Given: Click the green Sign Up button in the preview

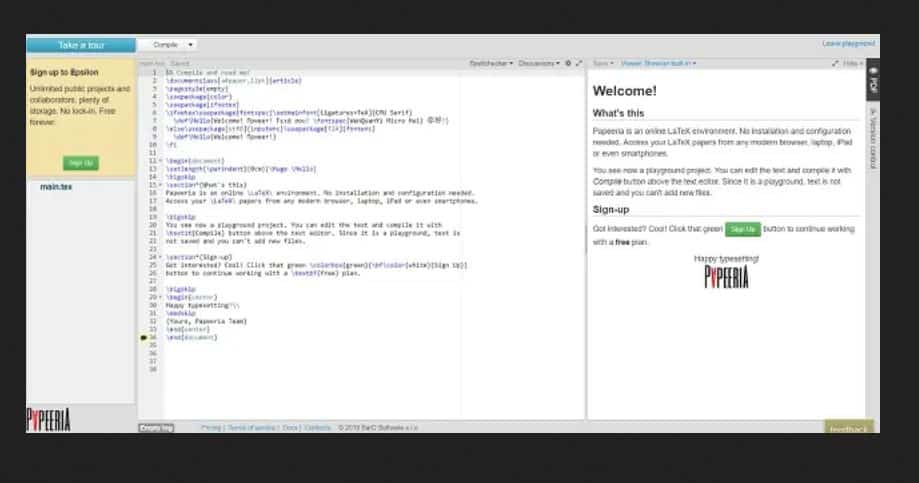Looking at the screenshot, I should (x=743, y=229).
